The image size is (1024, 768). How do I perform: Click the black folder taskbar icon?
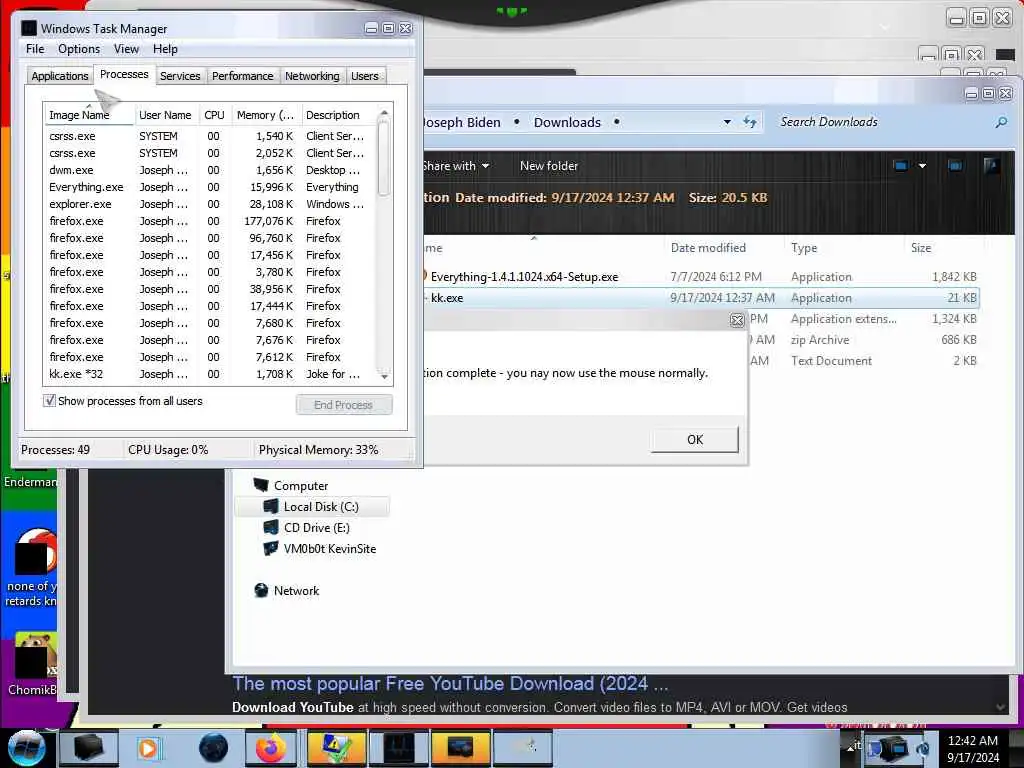88,748
